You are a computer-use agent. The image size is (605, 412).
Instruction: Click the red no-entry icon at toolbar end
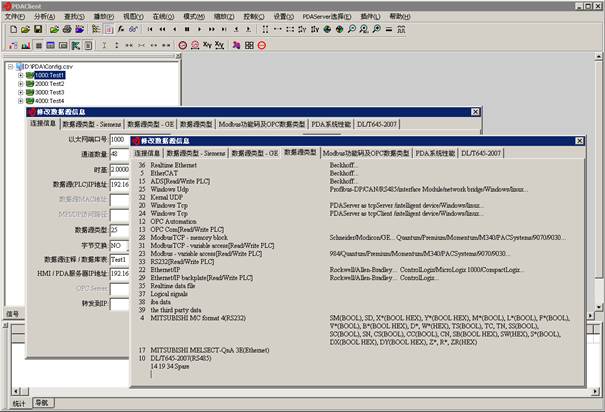(x=261, y=45)
